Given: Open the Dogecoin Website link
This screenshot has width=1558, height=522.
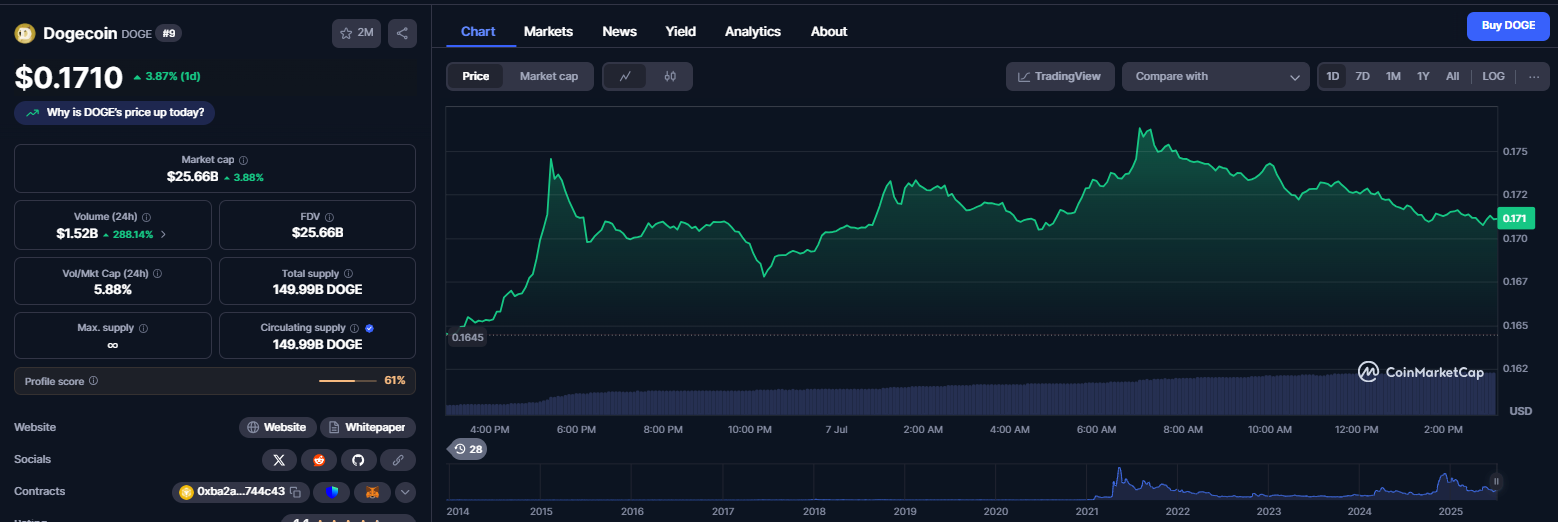Looking at the screenshot, I should point(277,427).
